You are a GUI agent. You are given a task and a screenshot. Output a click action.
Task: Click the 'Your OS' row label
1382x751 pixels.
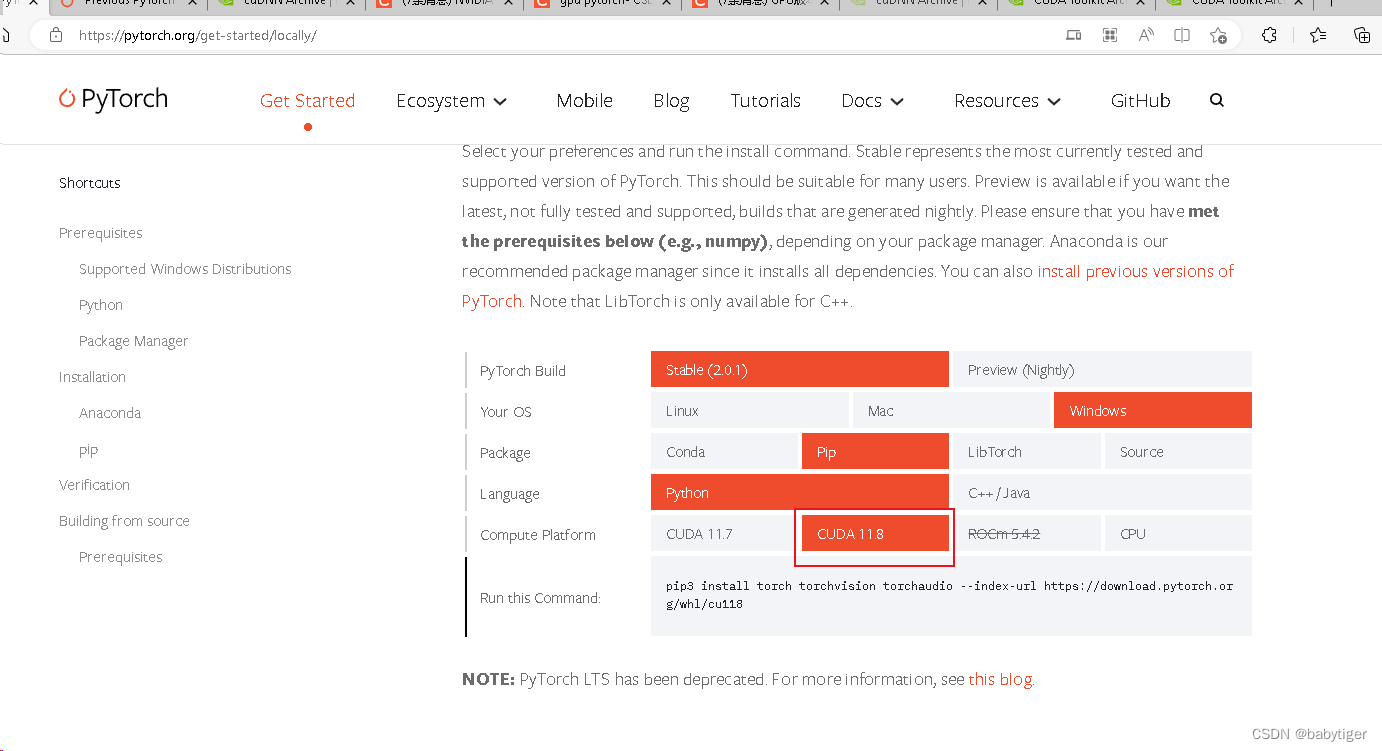(506, 412)
